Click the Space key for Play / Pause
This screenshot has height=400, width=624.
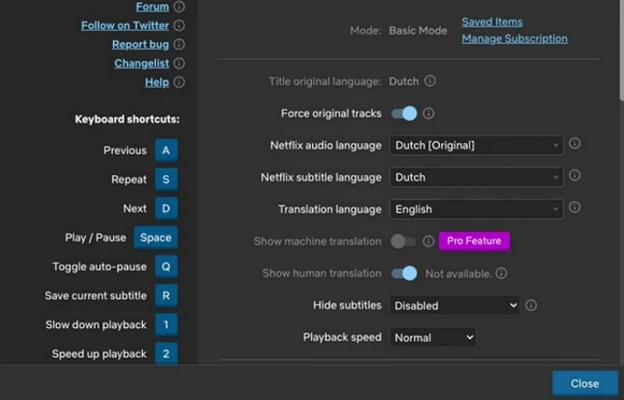tap(156, 238)
